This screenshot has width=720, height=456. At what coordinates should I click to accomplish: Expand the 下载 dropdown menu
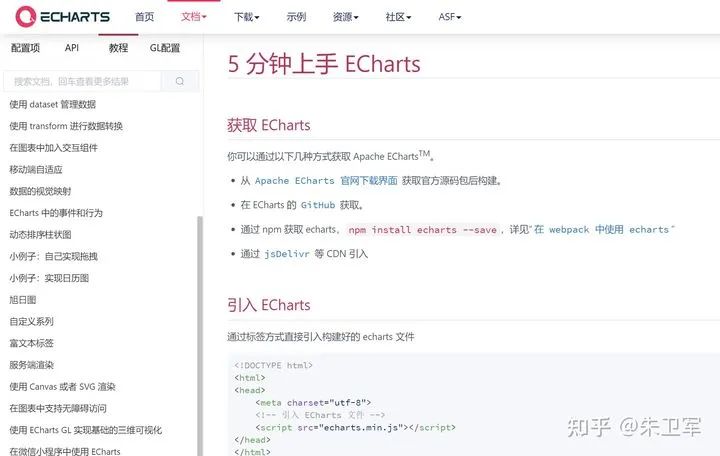click(247, 17)
